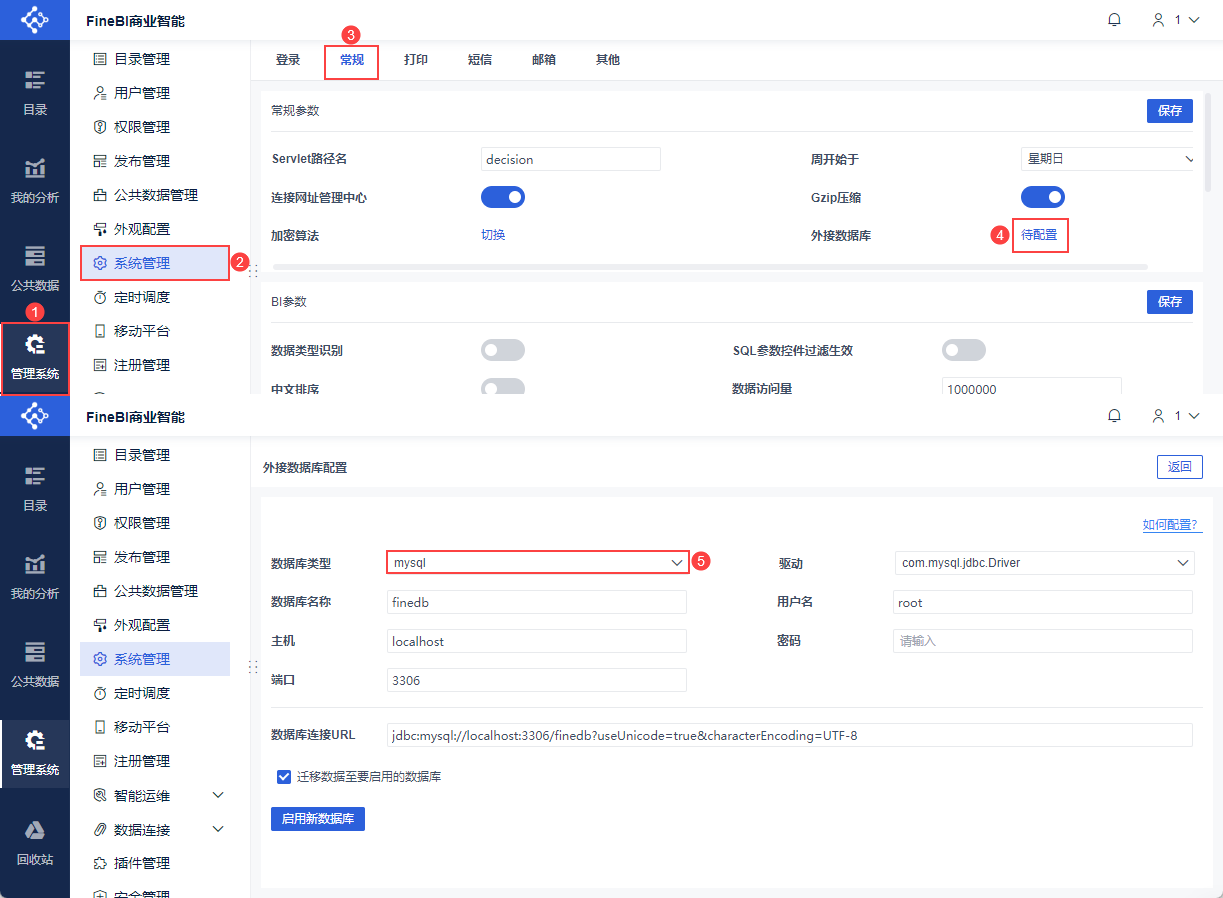Screen dimensions: 1223x898
Task: Click 保存 in the 常规参数 section
Action: (1170, 111)
